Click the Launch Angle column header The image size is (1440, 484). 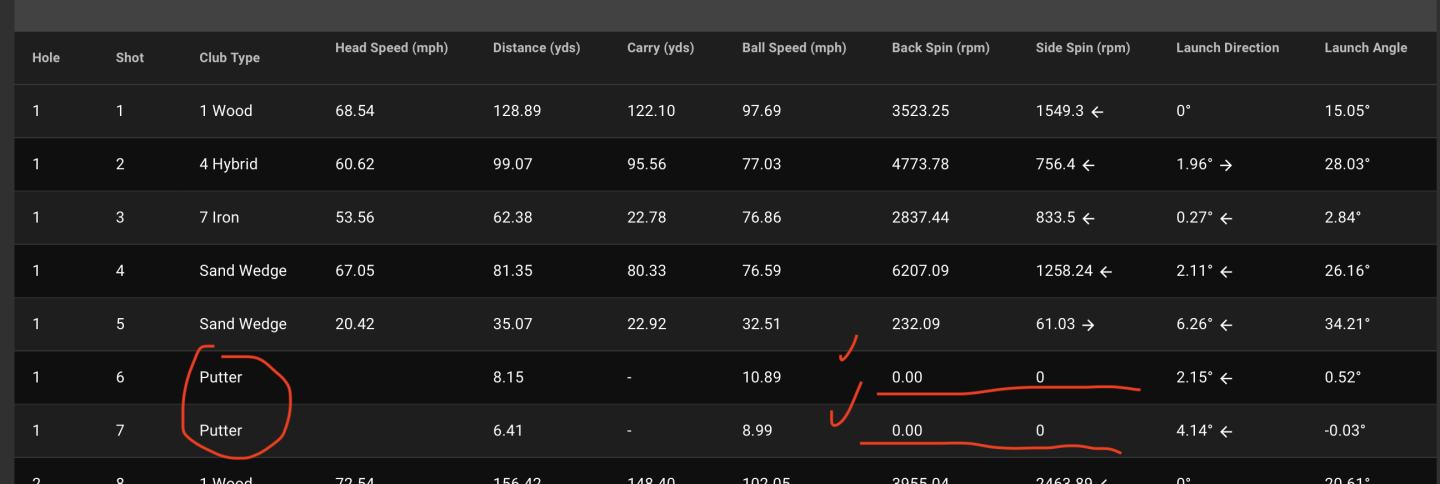pyautogui.click(x=1365, y=48)
